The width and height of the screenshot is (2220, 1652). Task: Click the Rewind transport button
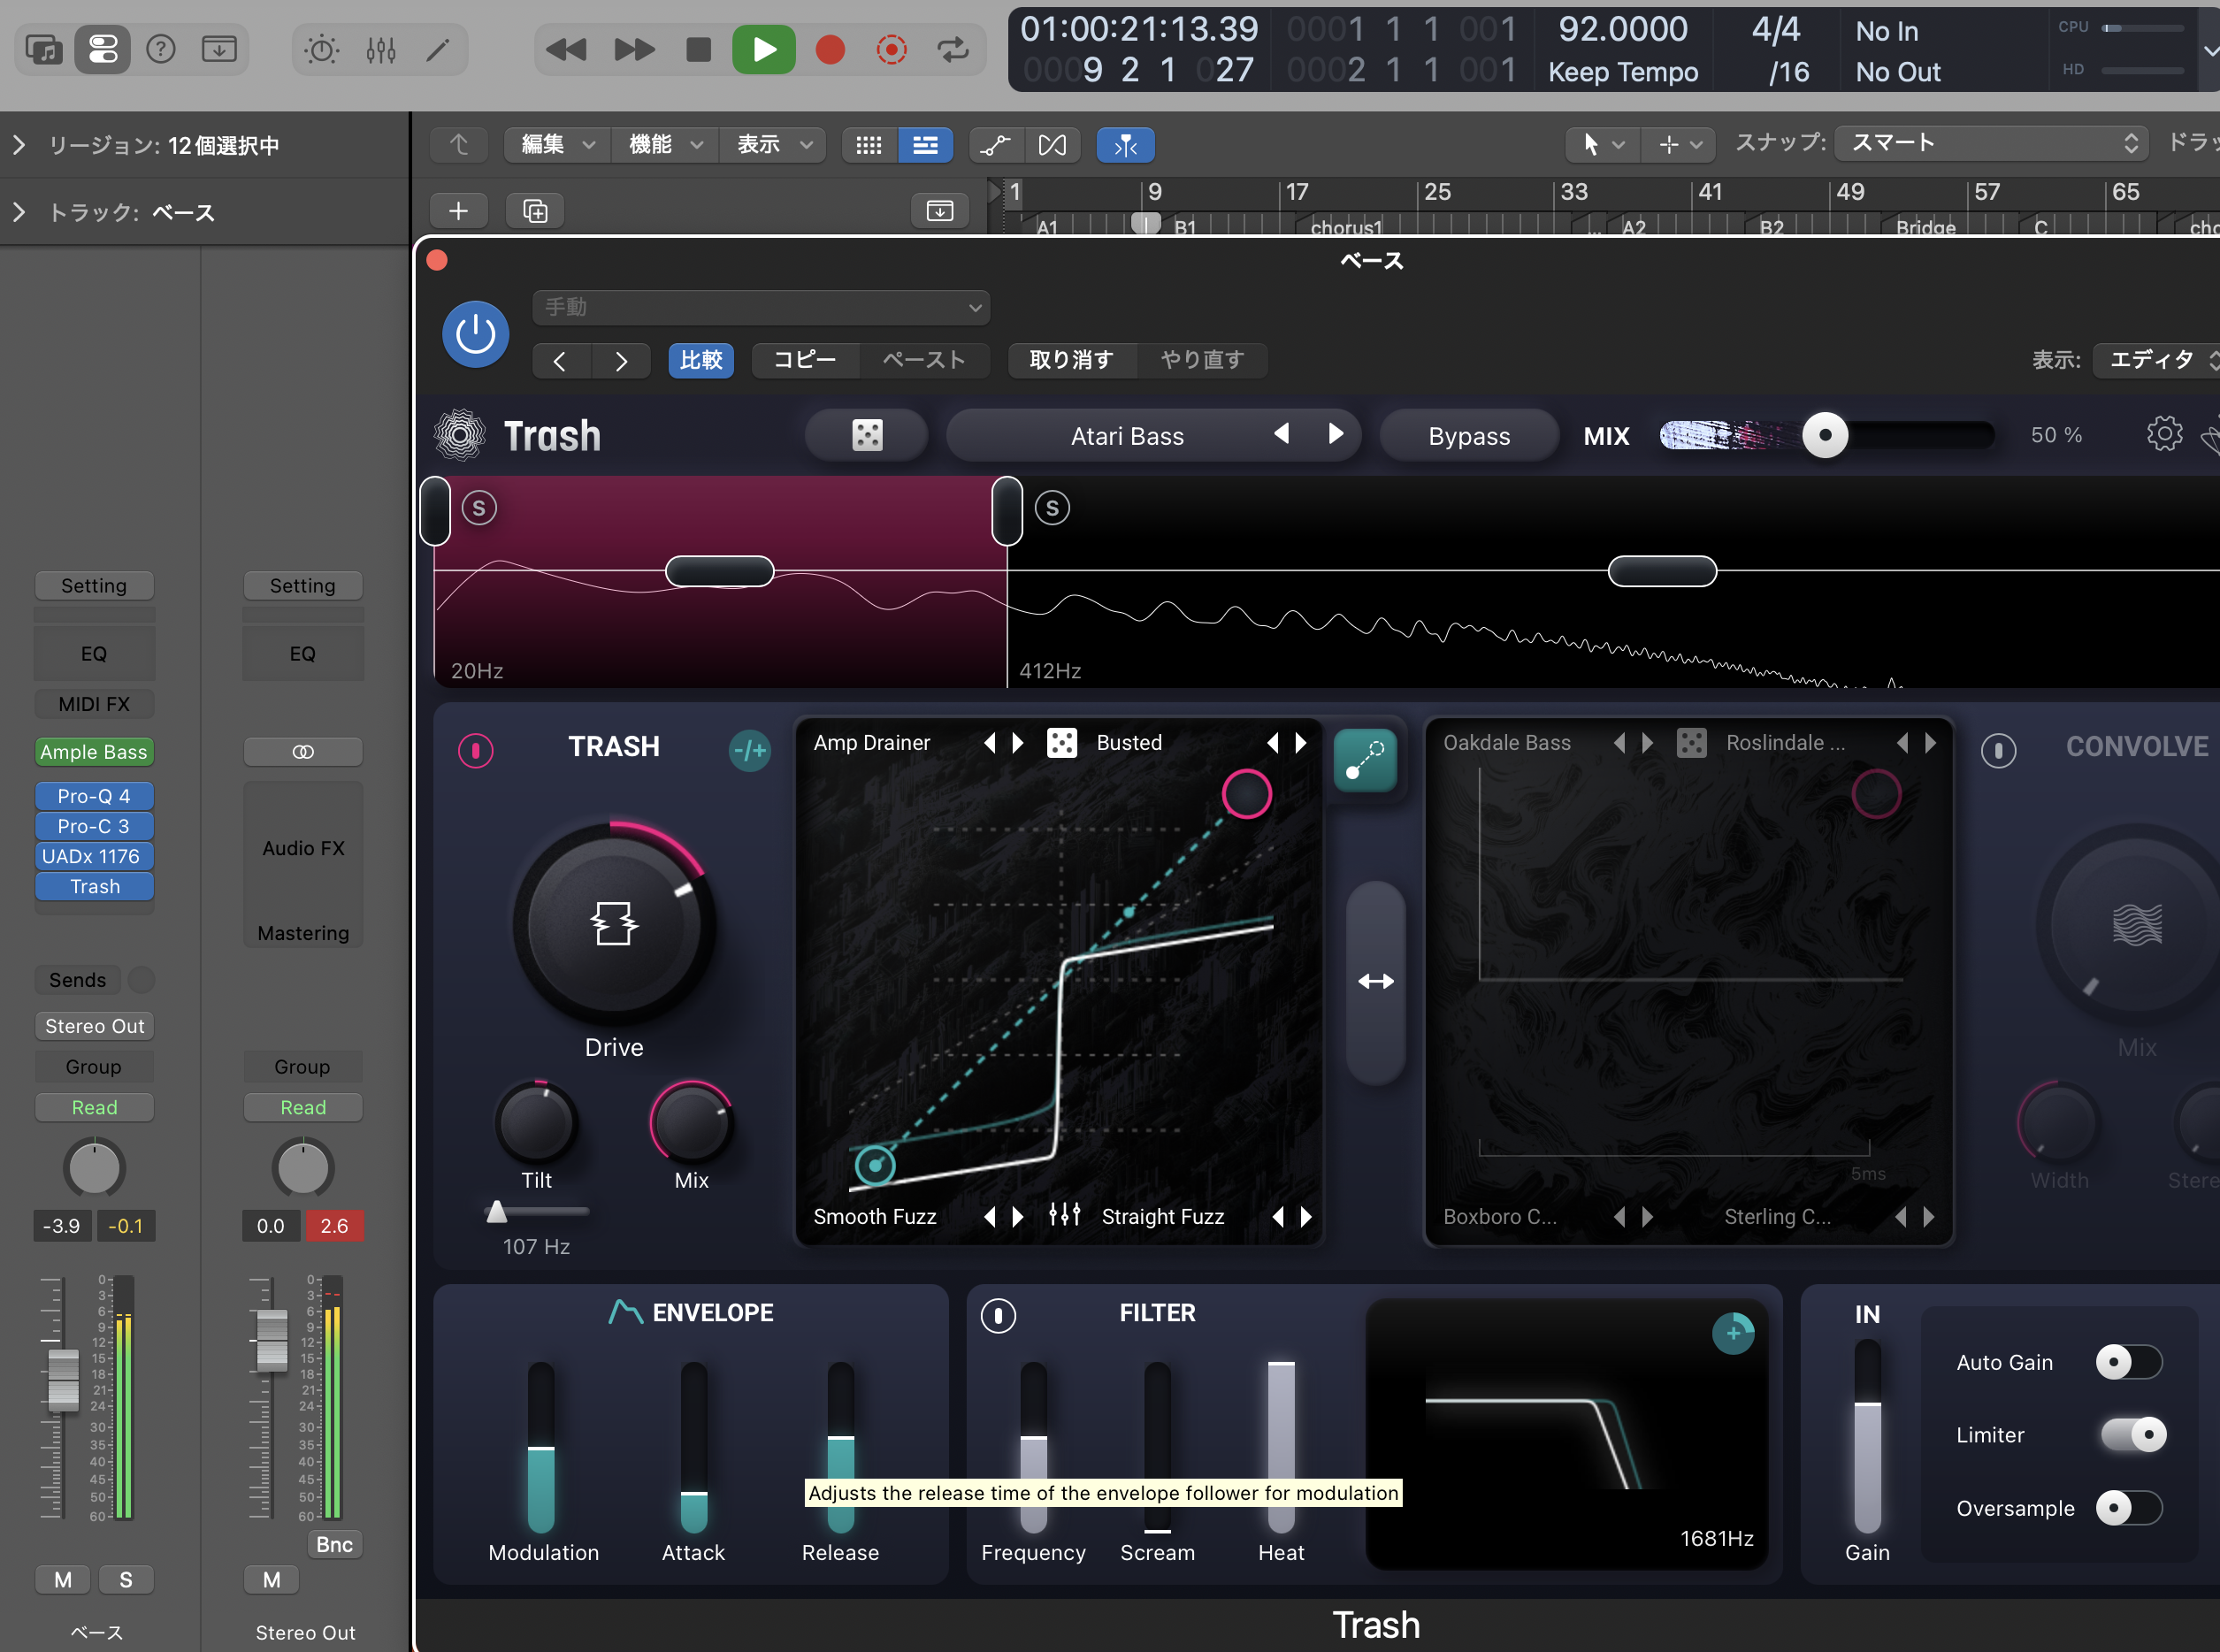(566, 49)
